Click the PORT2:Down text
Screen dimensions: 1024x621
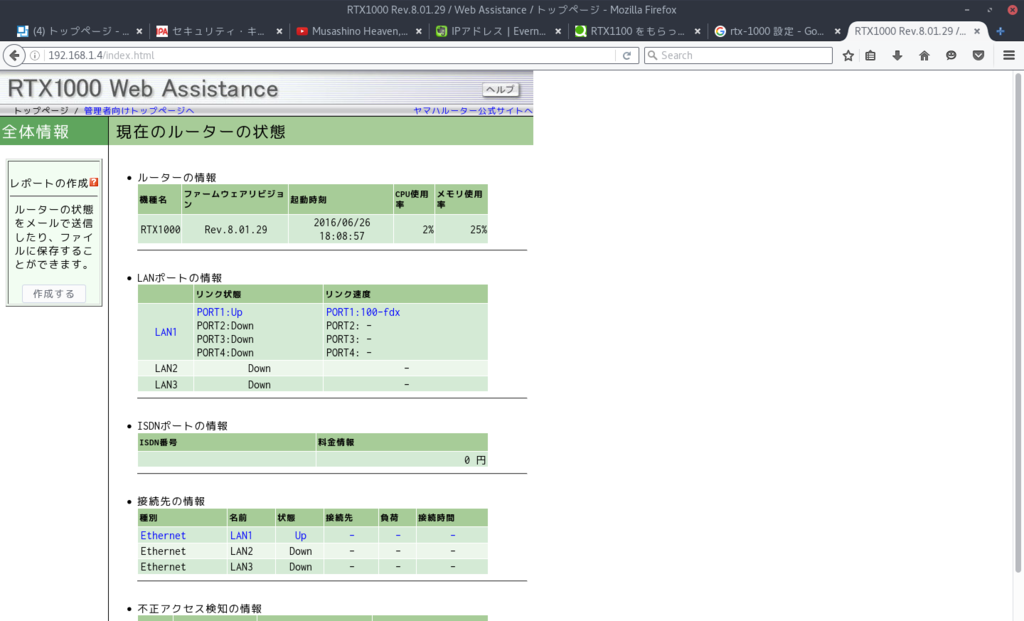pyautogui.click(x=225, y=326)
